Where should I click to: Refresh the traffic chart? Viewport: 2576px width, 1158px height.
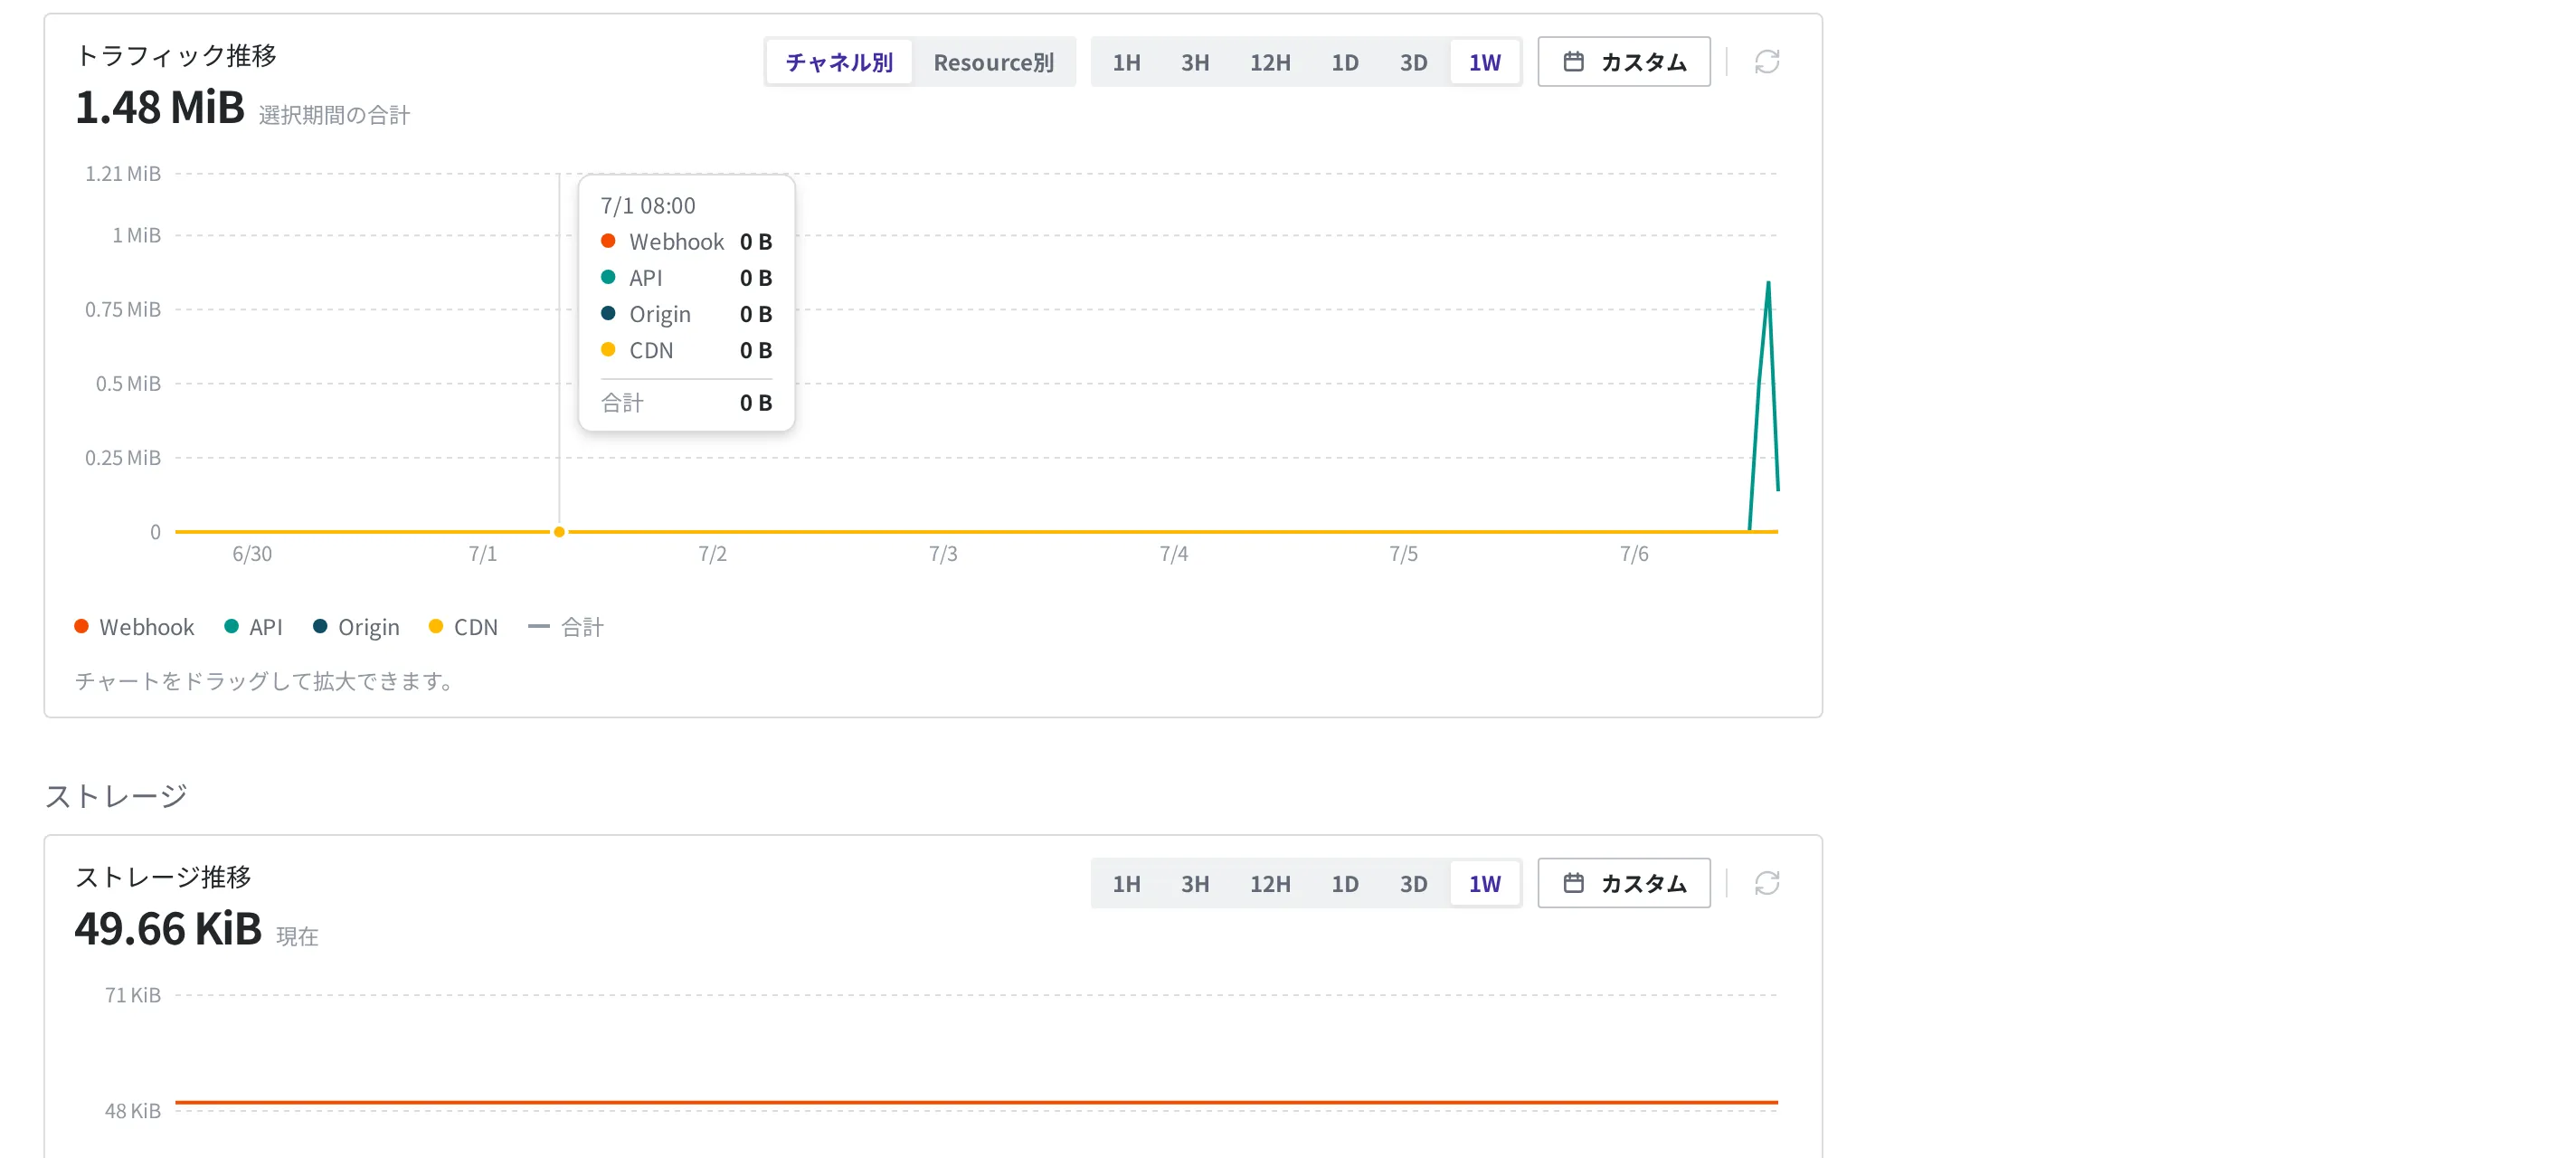[1766, 62]
